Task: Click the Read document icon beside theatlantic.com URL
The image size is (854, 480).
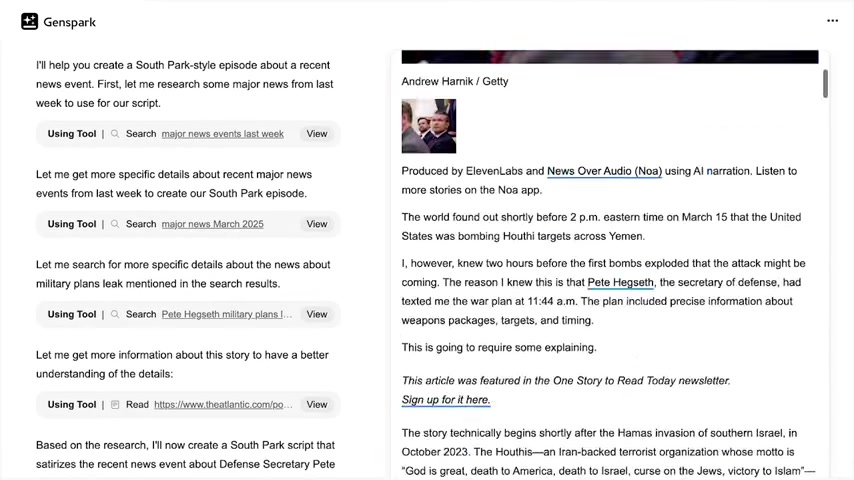Action: point(116,405)
